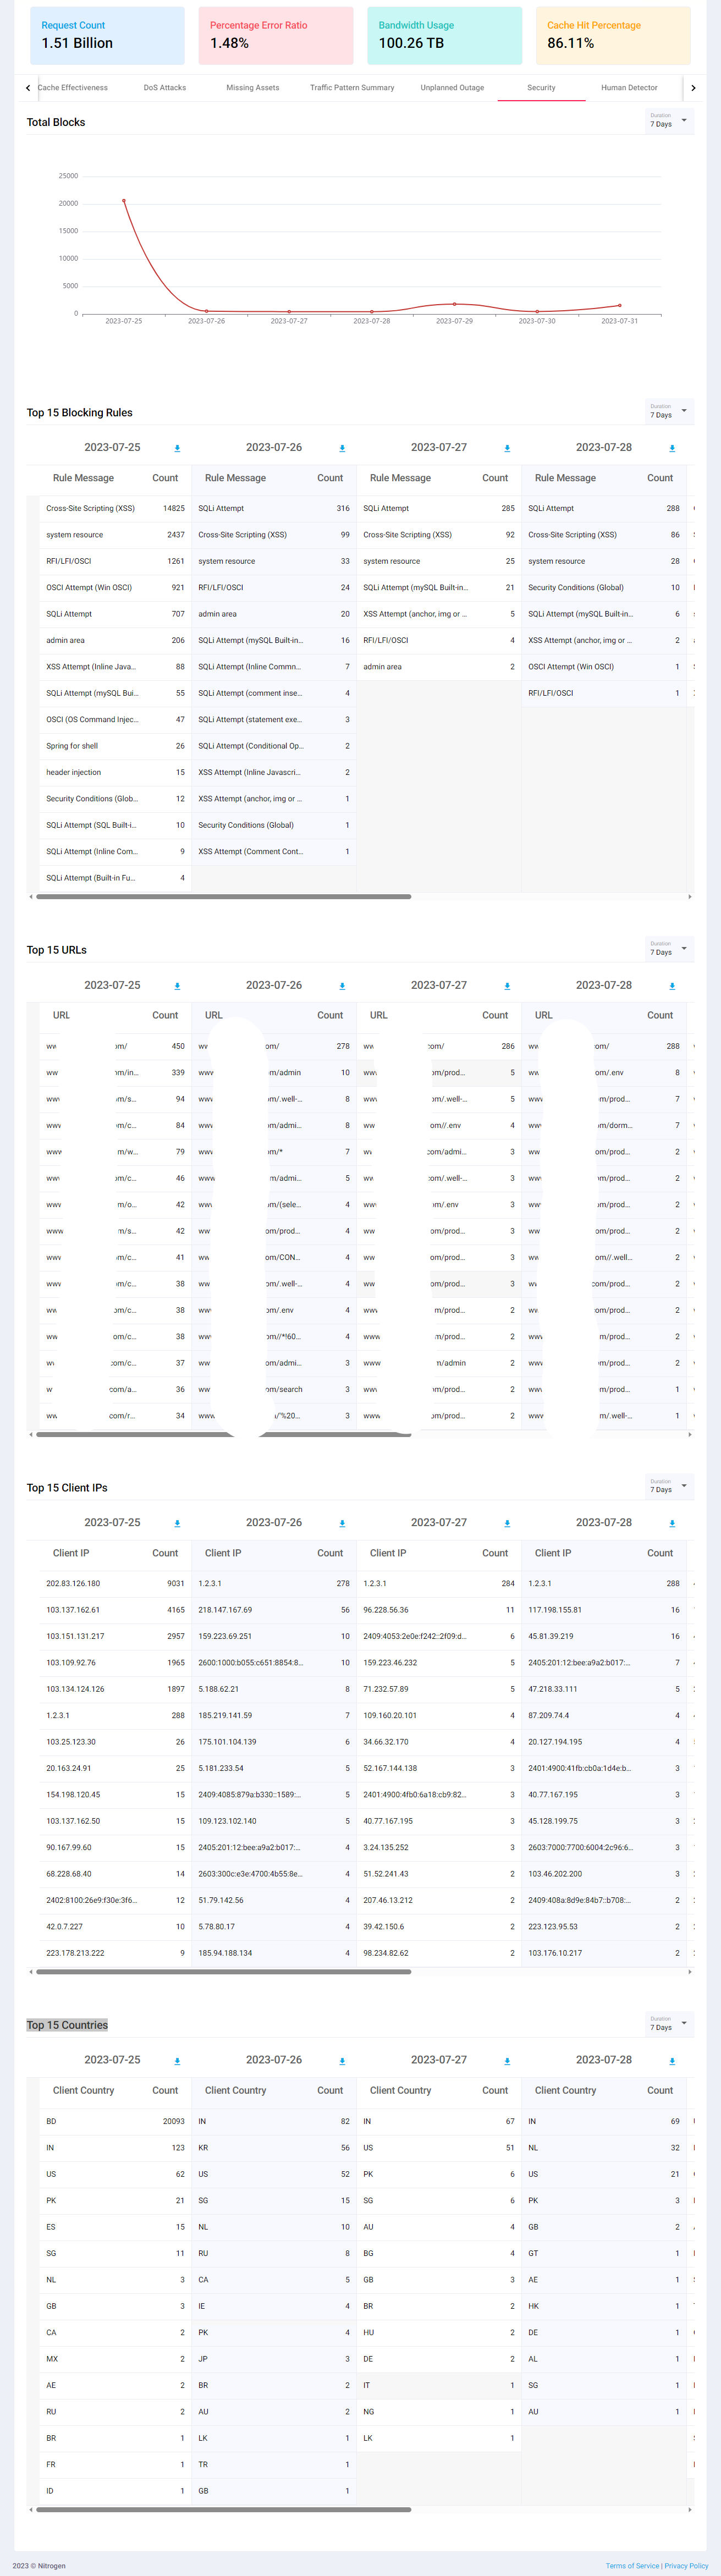
Task: Click Cross-Site Scripting (XSS) count 14825
Action: pyautogui.click(x=173, y=509)
